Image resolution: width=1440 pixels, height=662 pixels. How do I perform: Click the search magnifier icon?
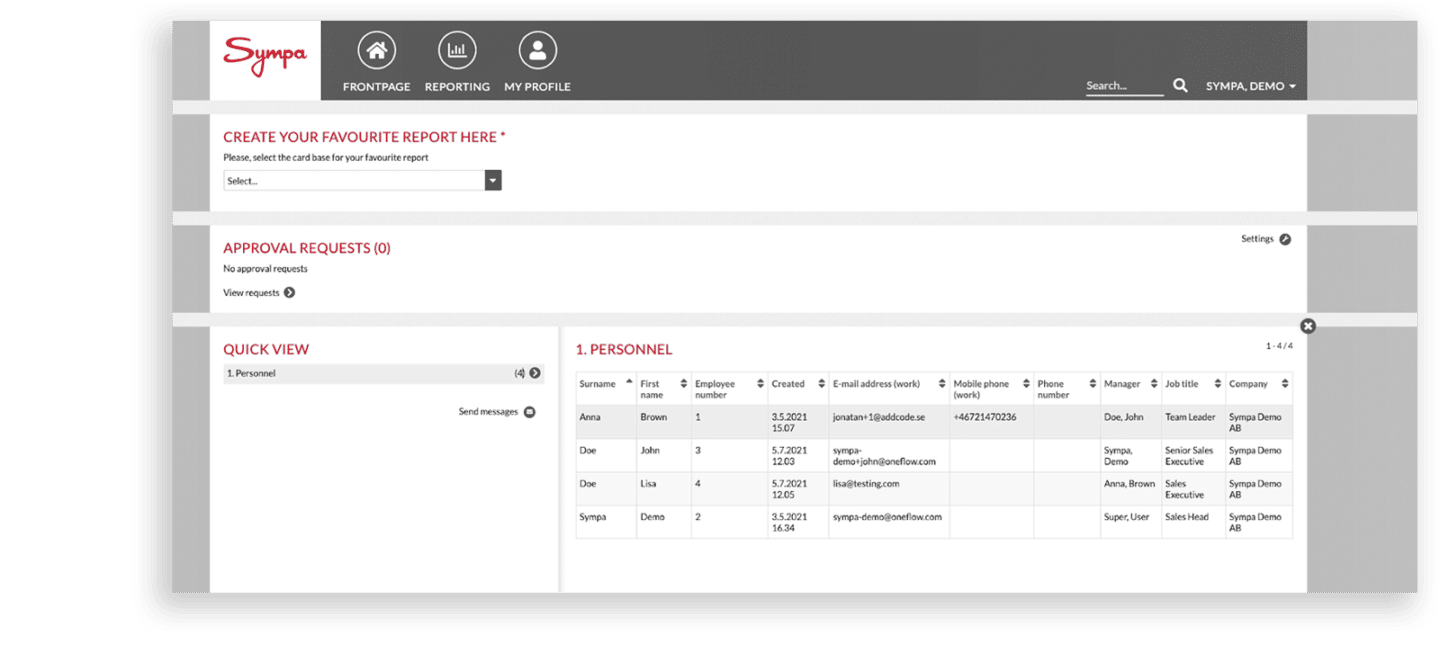1181,86
